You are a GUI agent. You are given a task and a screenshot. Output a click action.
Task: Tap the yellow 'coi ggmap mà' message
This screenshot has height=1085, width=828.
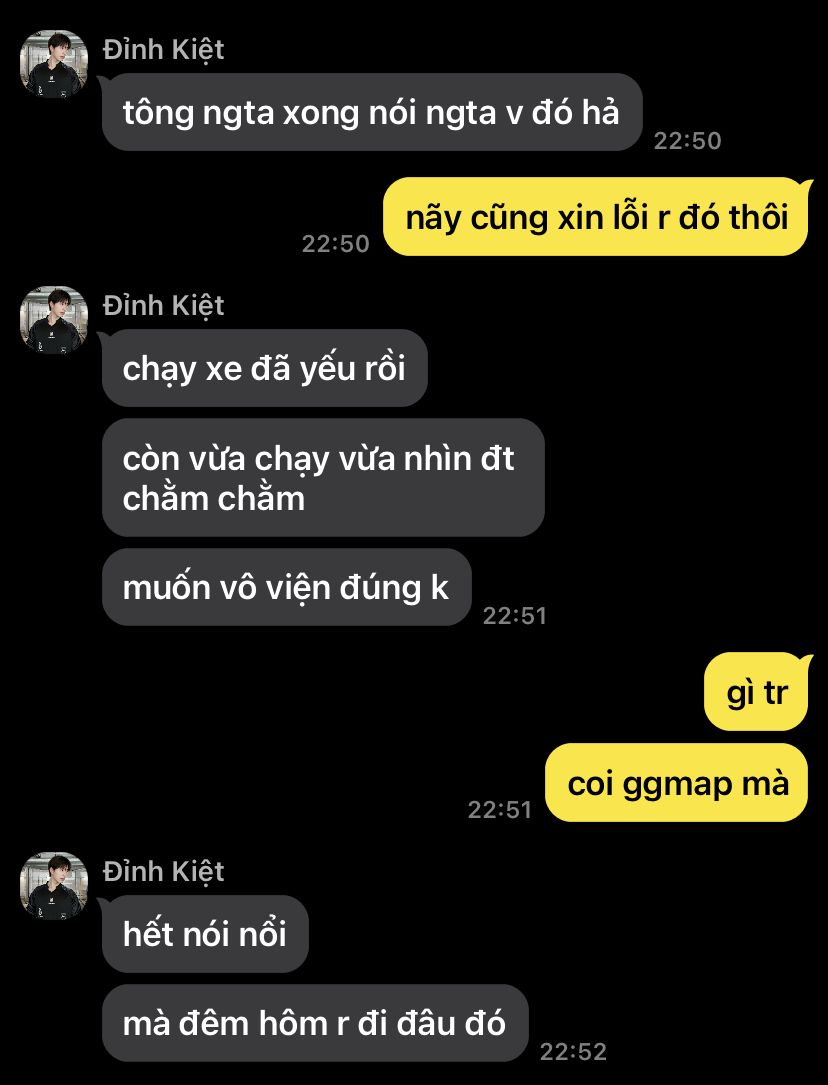[677, 783]
